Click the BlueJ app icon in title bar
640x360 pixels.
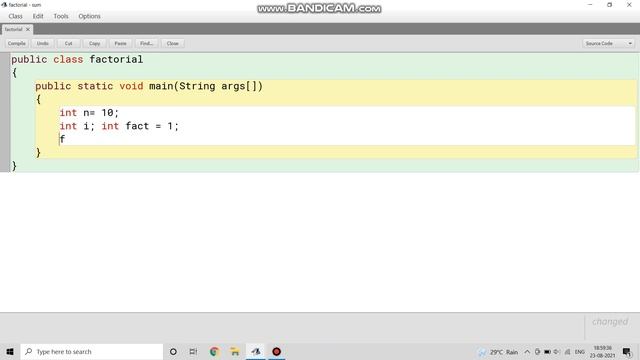point(4,5)
